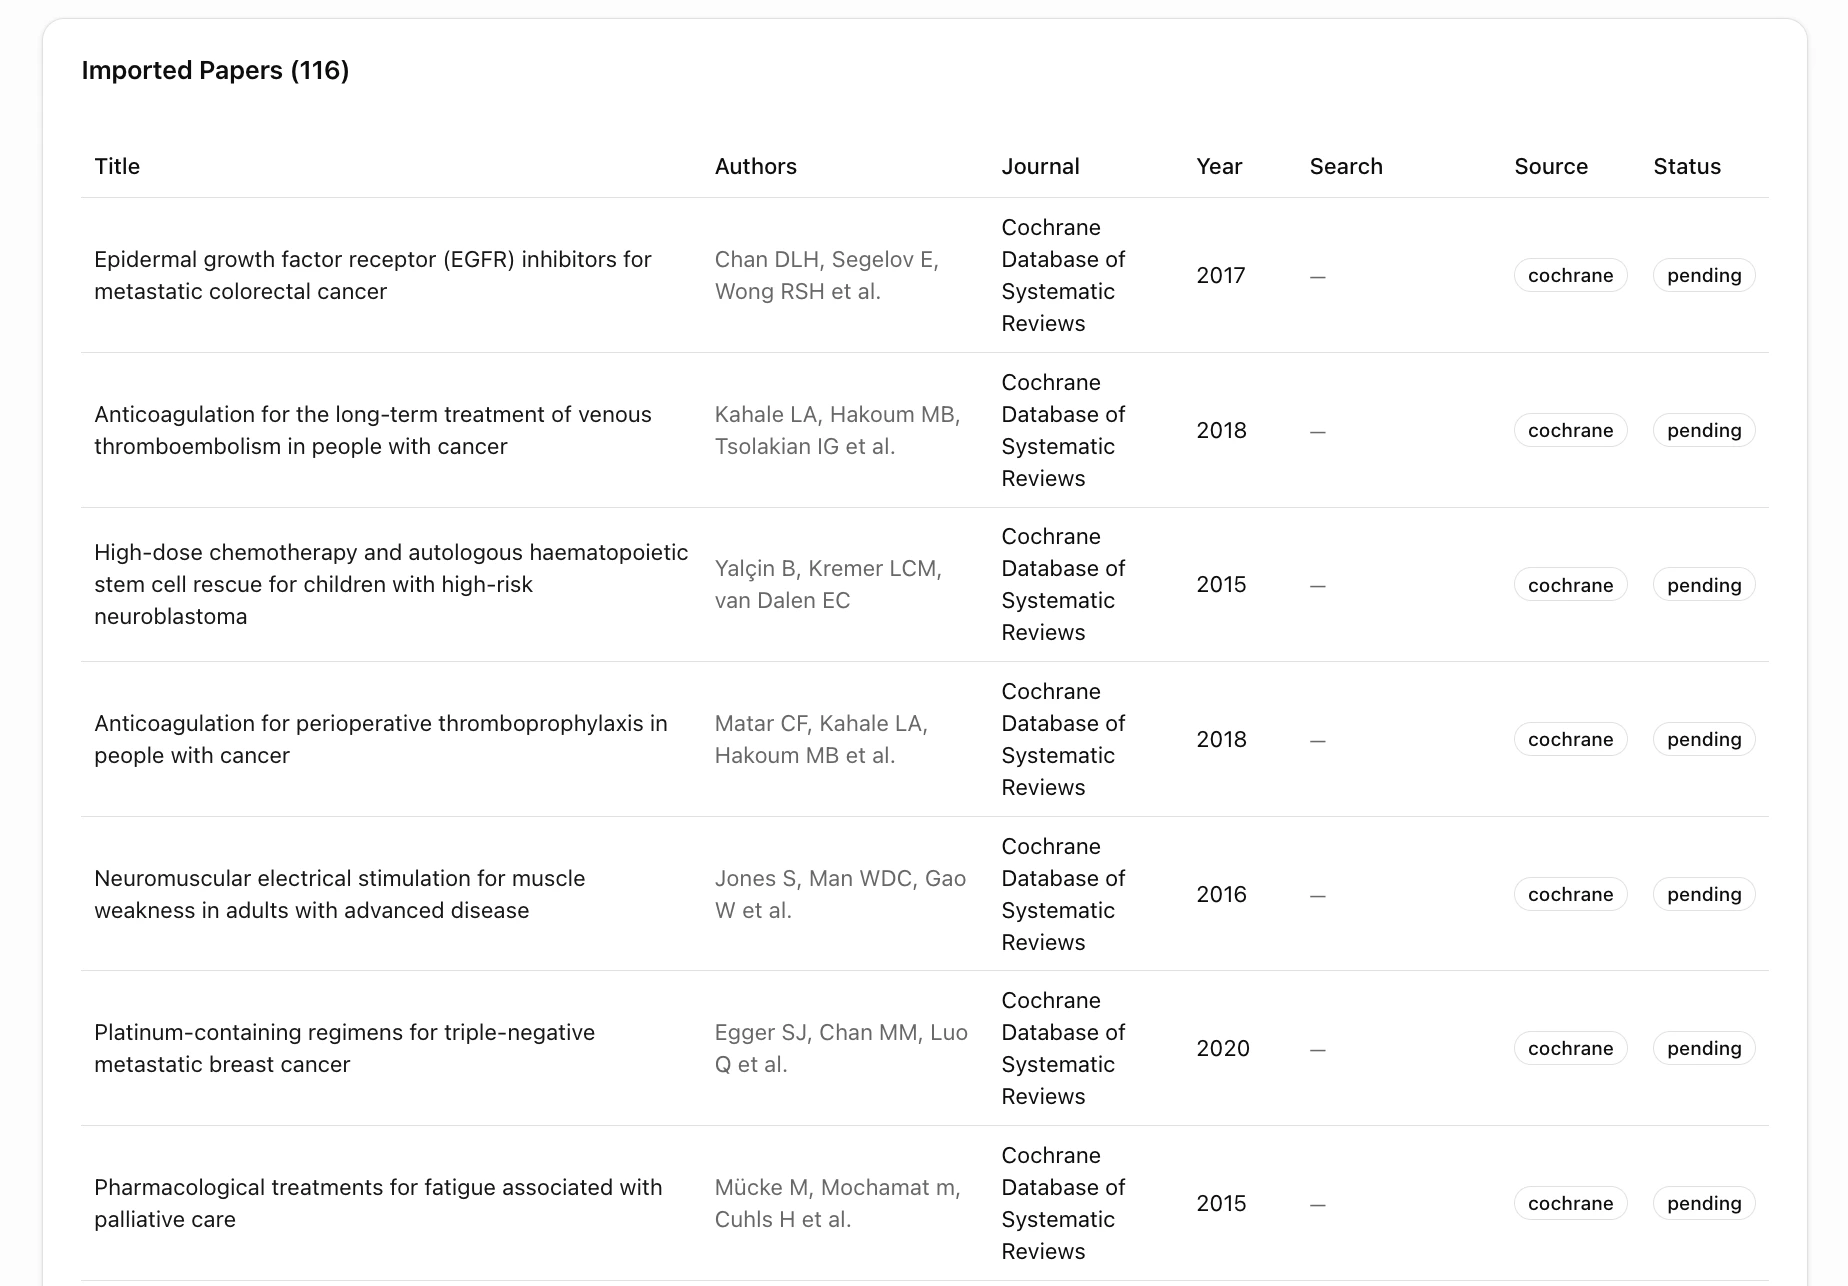
Task: Click the pending status of the palliative care fatigue paper
Action: tap(1704, 1203)
